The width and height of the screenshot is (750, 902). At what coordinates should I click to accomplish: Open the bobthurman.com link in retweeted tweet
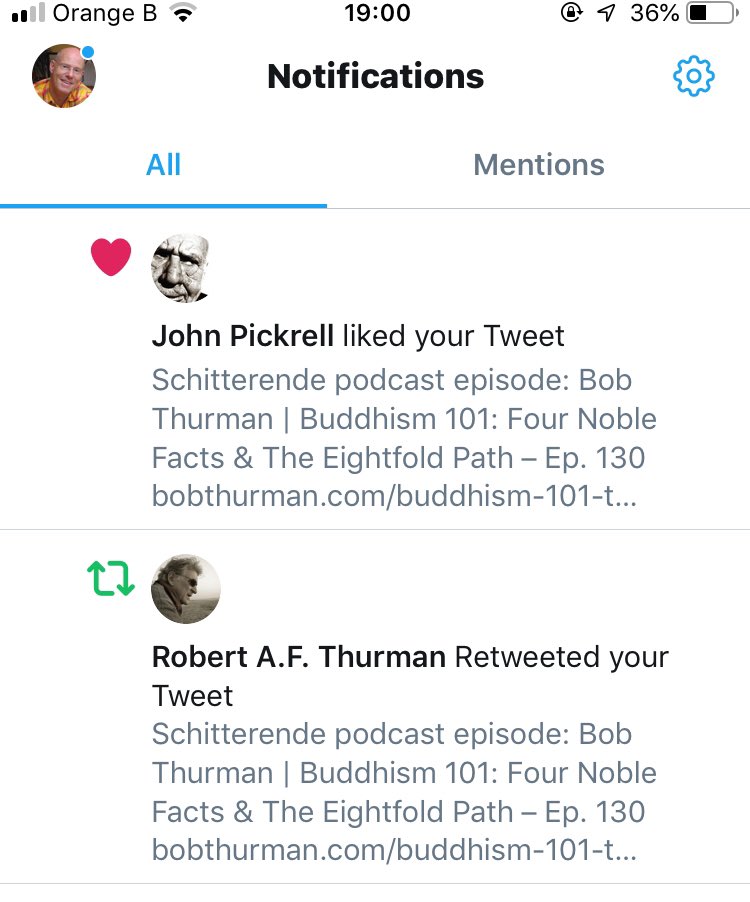(394, 850)
